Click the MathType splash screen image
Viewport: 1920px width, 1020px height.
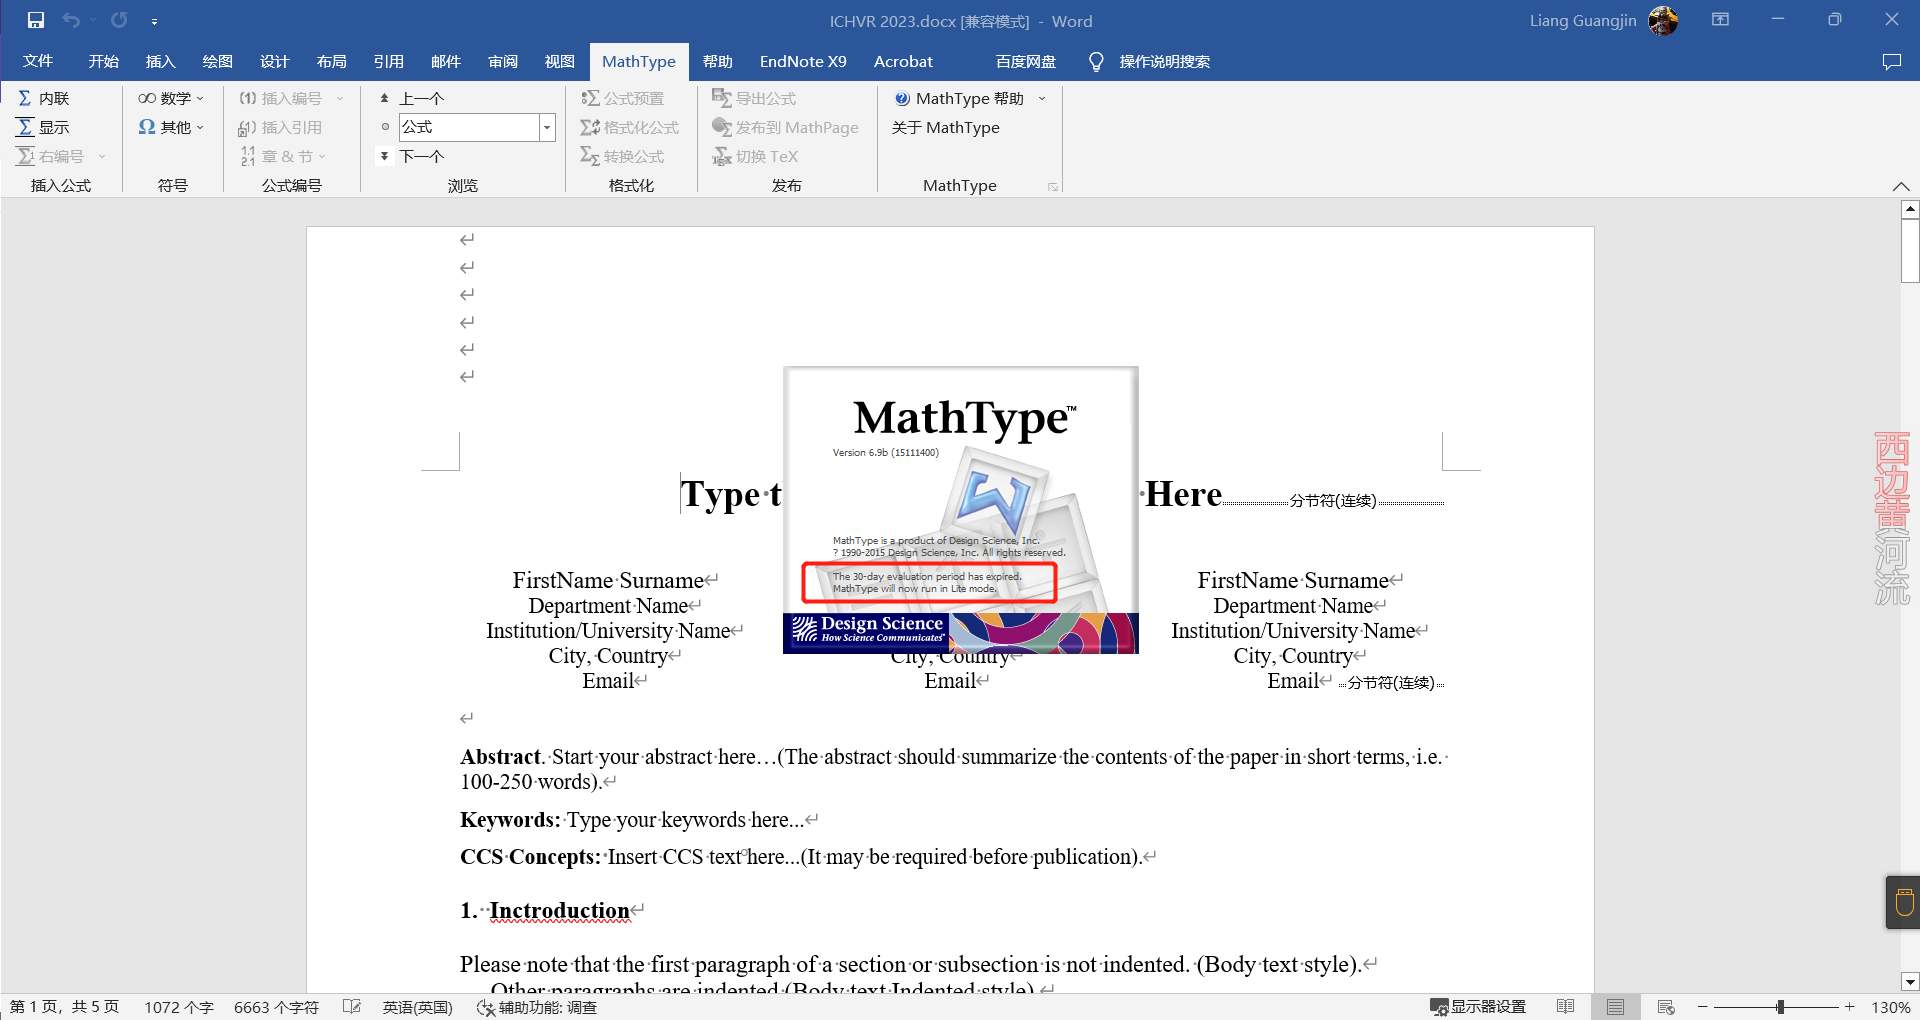(961, 510)
